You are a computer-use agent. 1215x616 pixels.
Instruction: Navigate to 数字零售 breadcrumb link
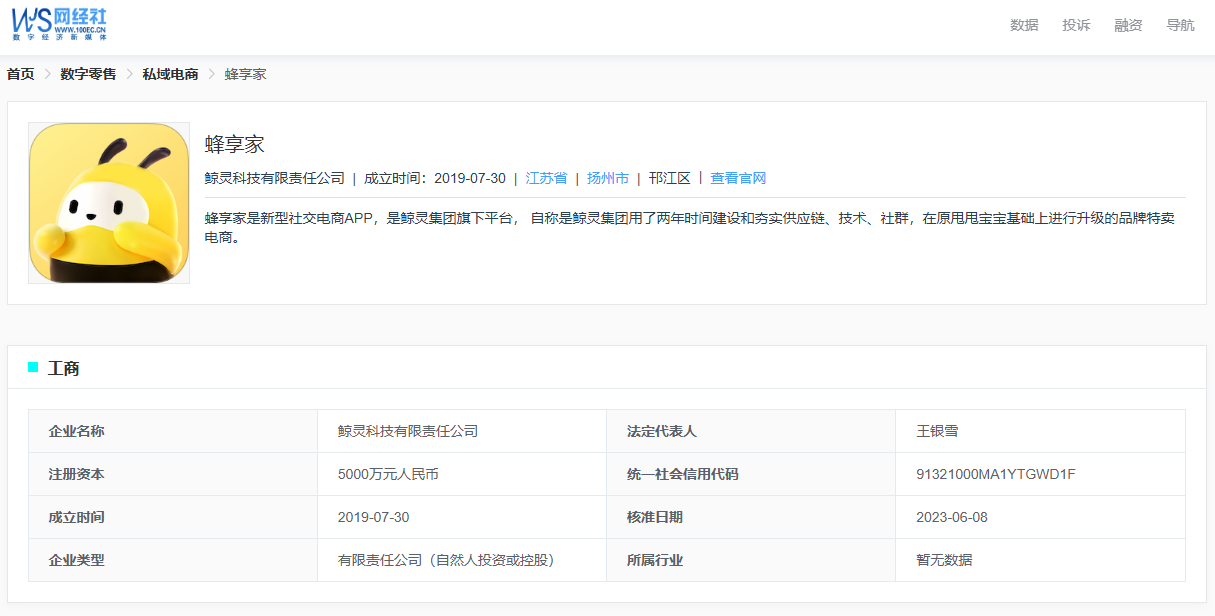[88, 74]
